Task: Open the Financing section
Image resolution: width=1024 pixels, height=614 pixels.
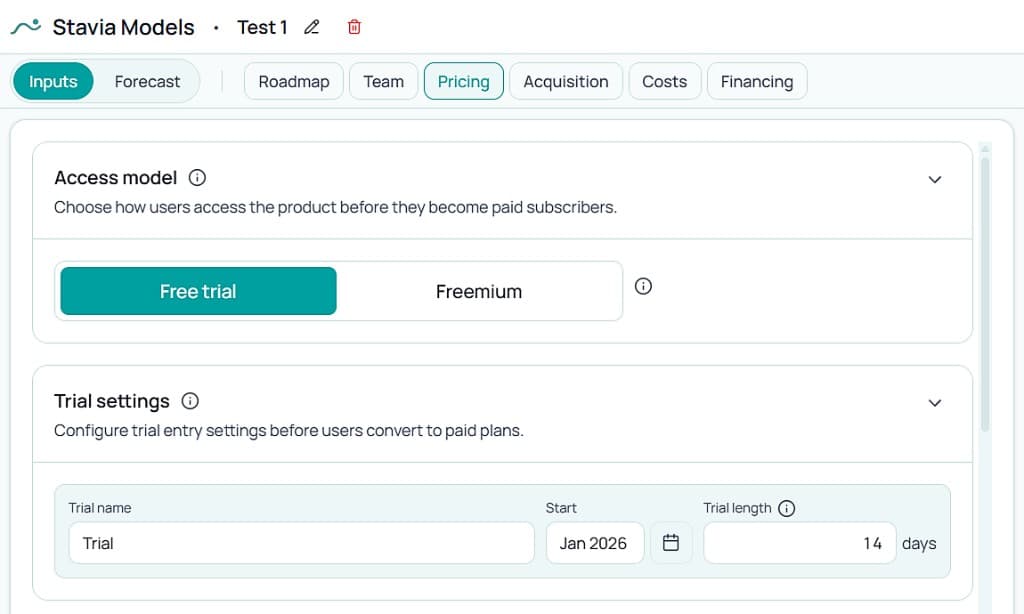Action: coord(757,81)
